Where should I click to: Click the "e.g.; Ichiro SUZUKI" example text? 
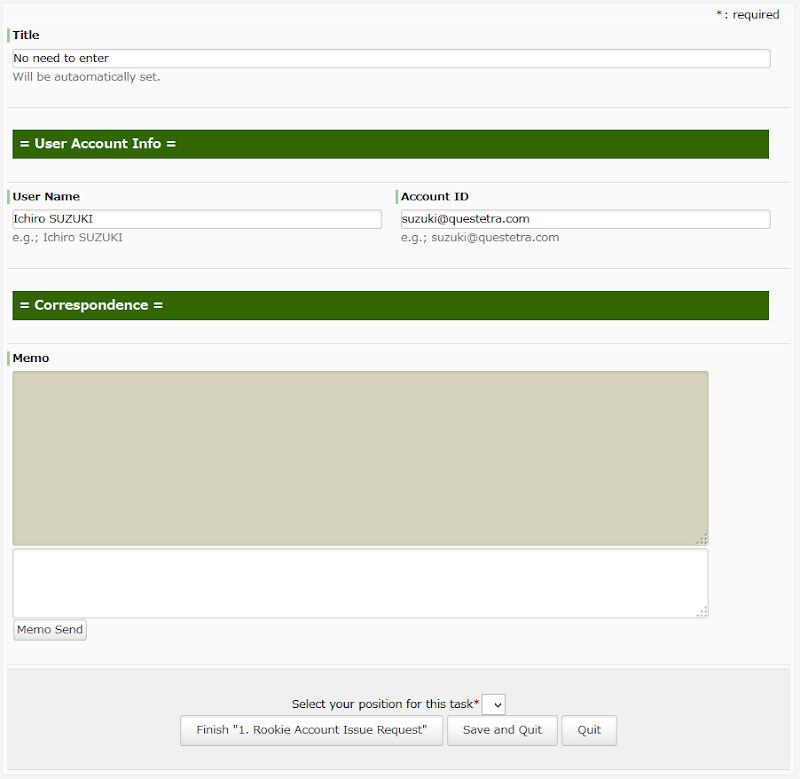67,237
